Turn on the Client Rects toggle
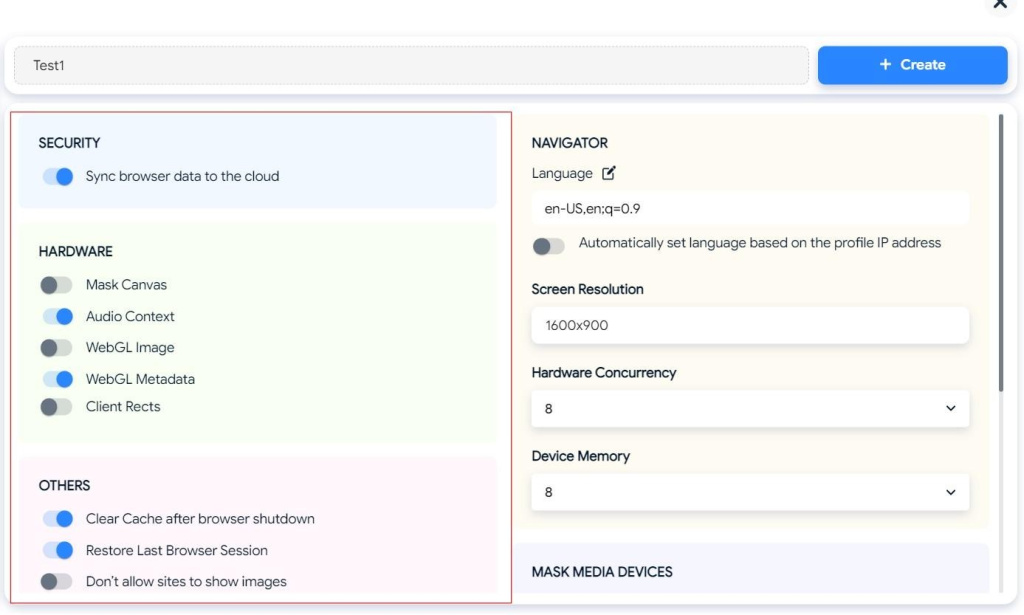Image resolution: width=1024 pixels, height=615 pixels. coord(57,407)
